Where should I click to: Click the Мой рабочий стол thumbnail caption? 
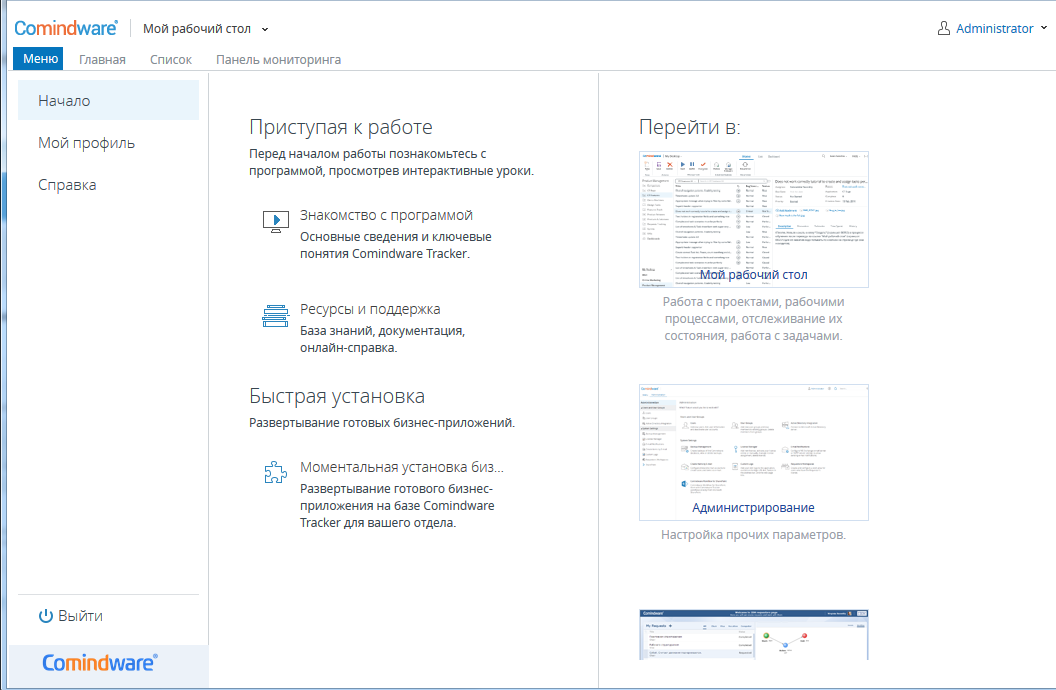(x=754, y=275)
